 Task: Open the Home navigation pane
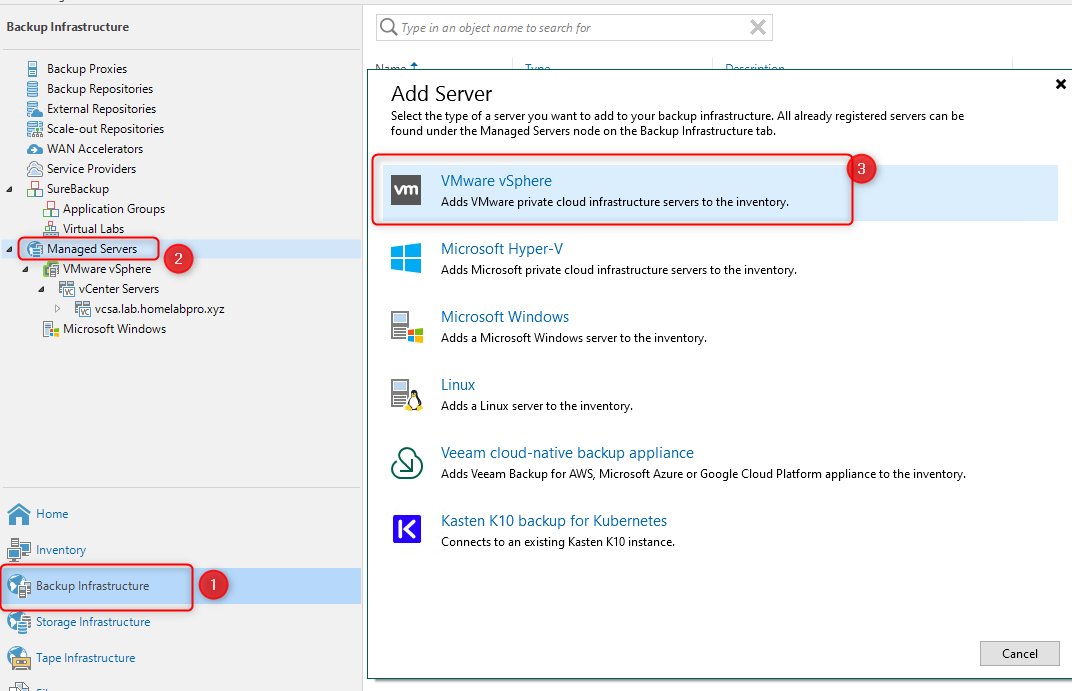tap(52, 514)
